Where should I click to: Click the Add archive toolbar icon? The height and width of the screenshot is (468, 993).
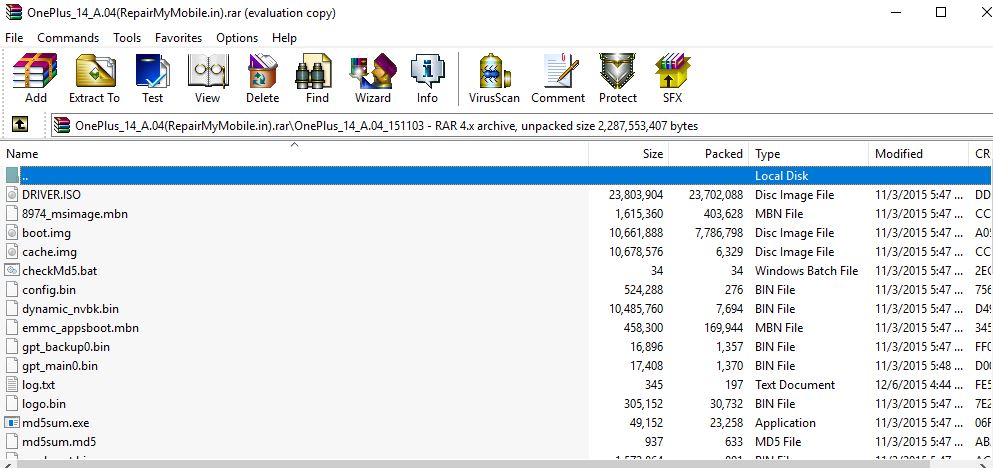(36, 79)
